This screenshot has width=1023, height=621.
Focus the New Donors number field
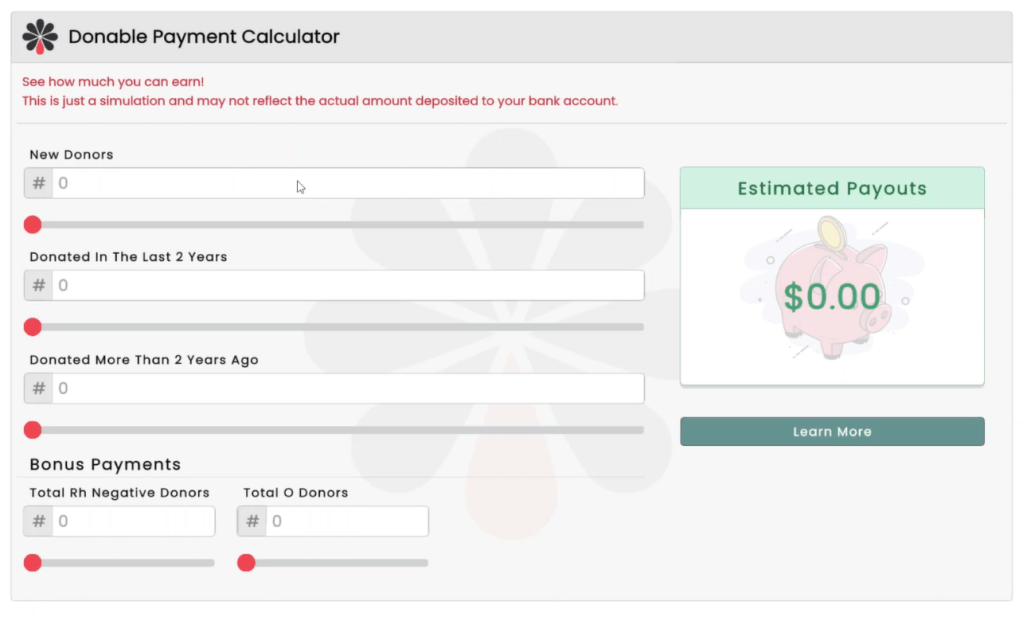347,183
